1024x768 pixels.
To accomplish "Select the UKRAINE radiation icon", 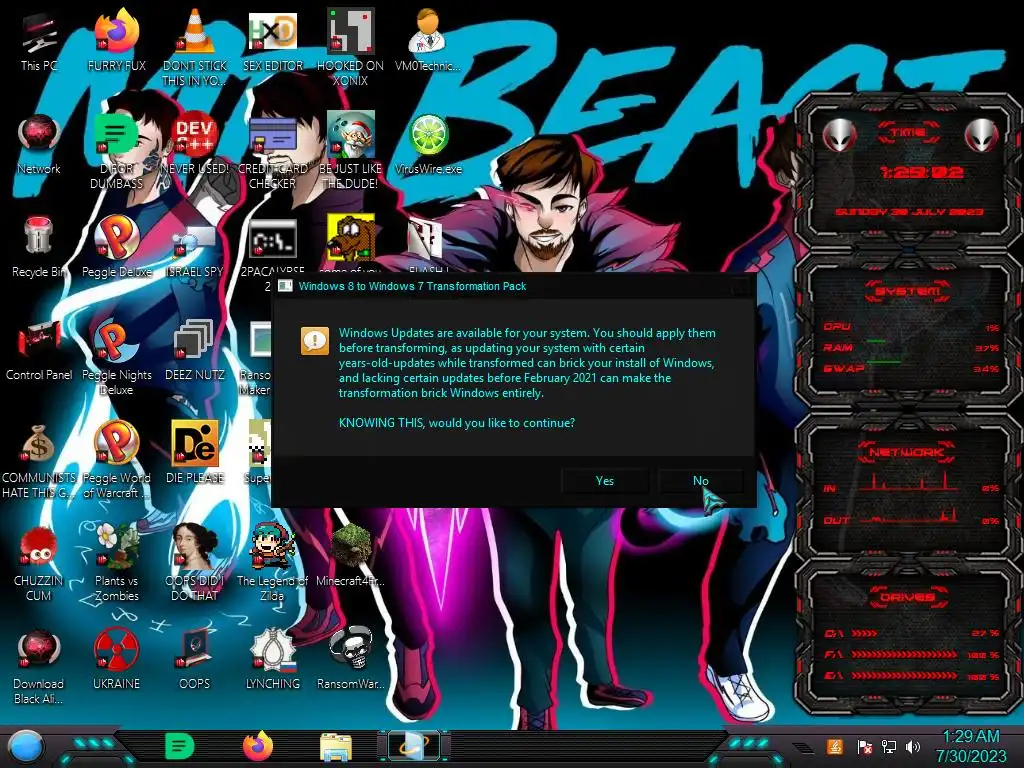I will point(116,660).
